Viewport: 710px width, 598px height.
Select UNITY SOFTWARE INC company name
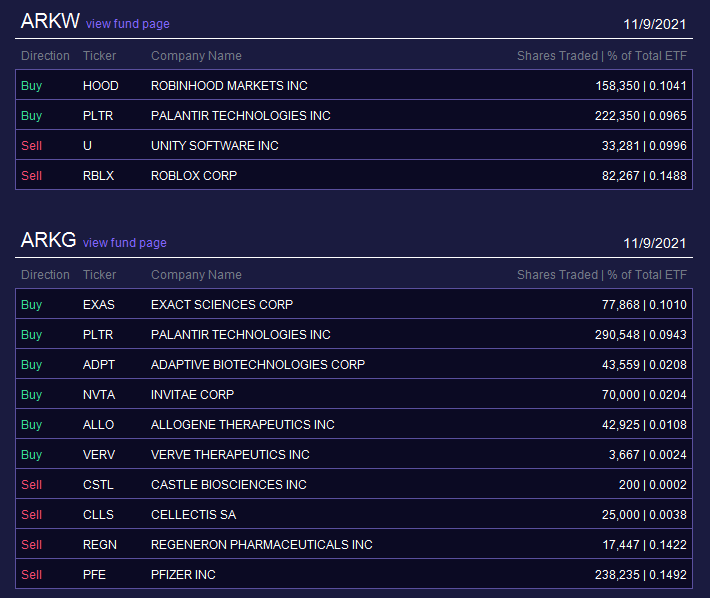(x=215, y=145)
